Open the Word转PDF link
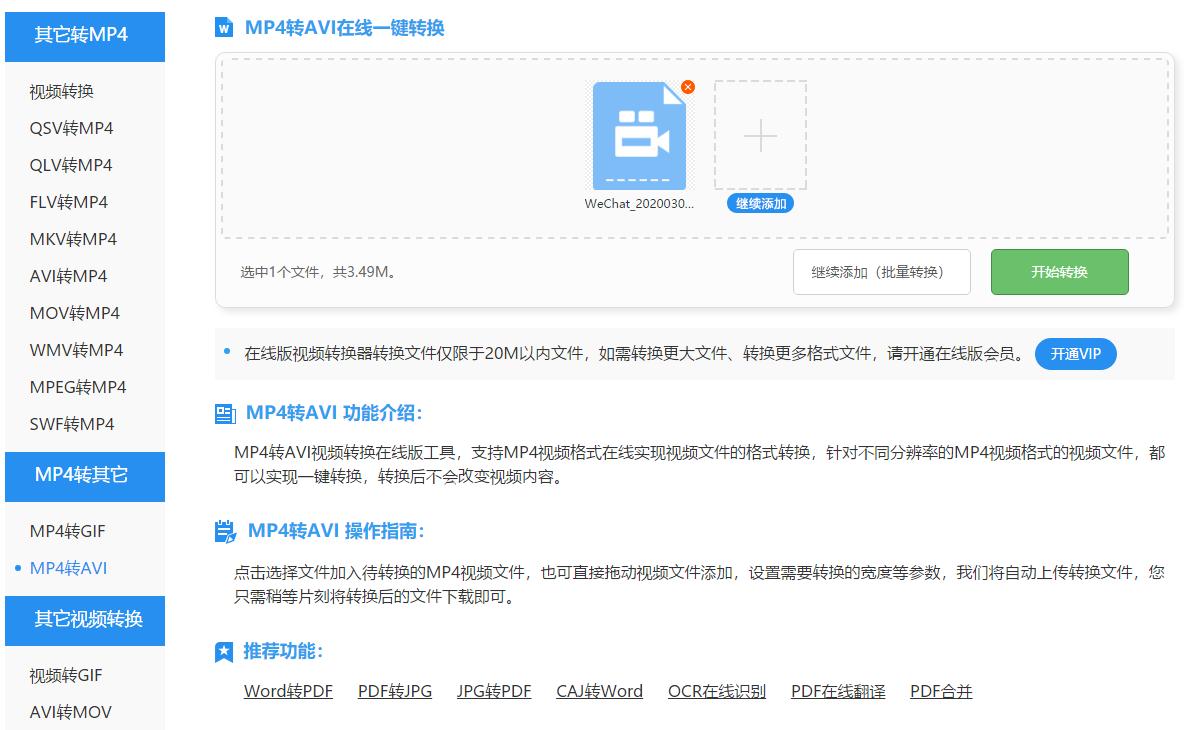Viewport: 1197px width, 730px height. (x=289, y=691)
